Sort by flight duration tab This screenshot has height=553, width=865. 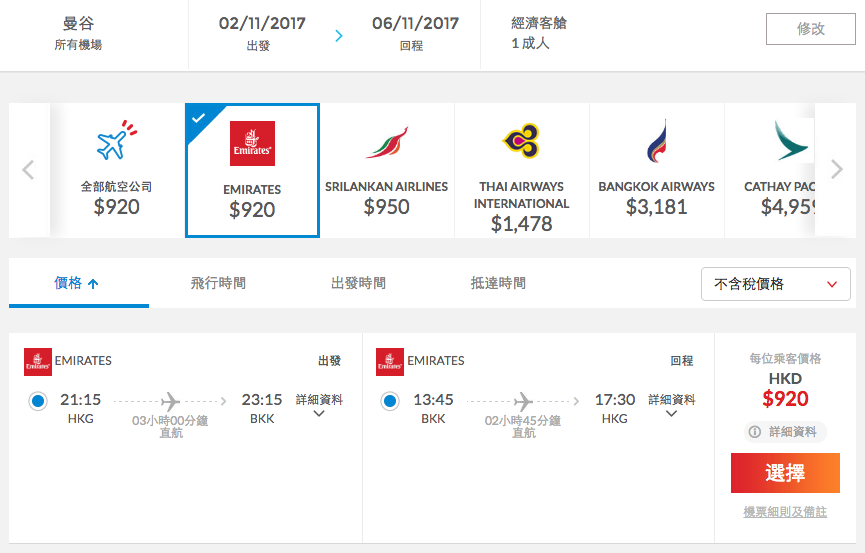(x=218, y=283)
